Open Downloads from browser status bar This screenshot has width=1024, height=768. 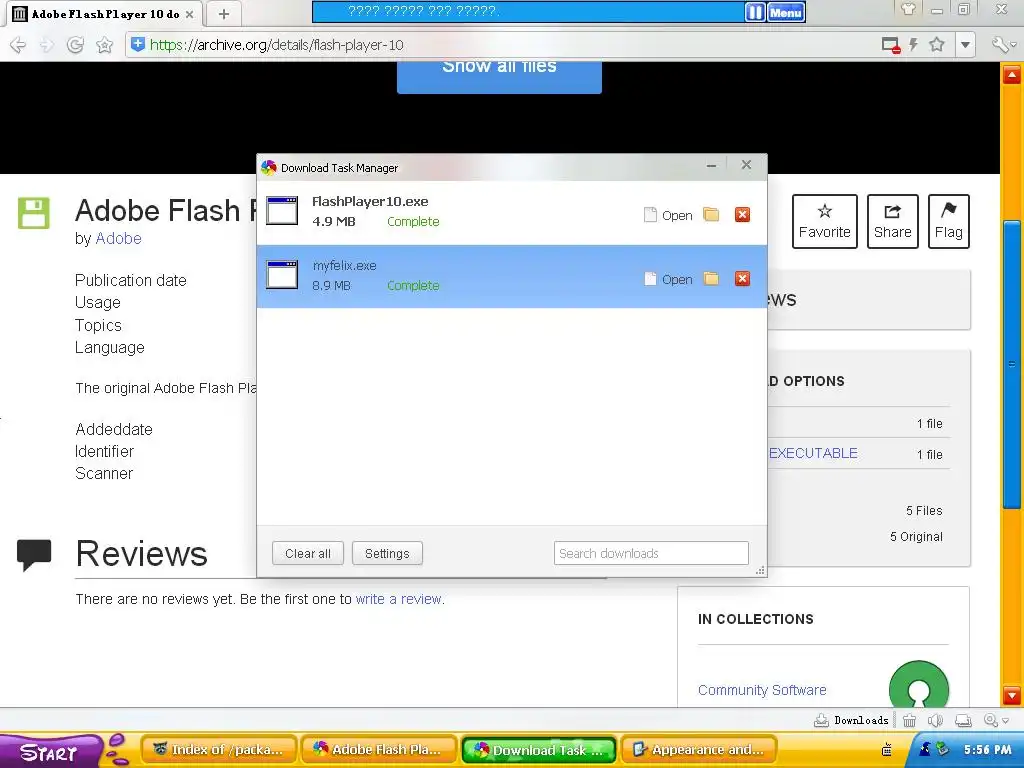(x=852, y=720)
